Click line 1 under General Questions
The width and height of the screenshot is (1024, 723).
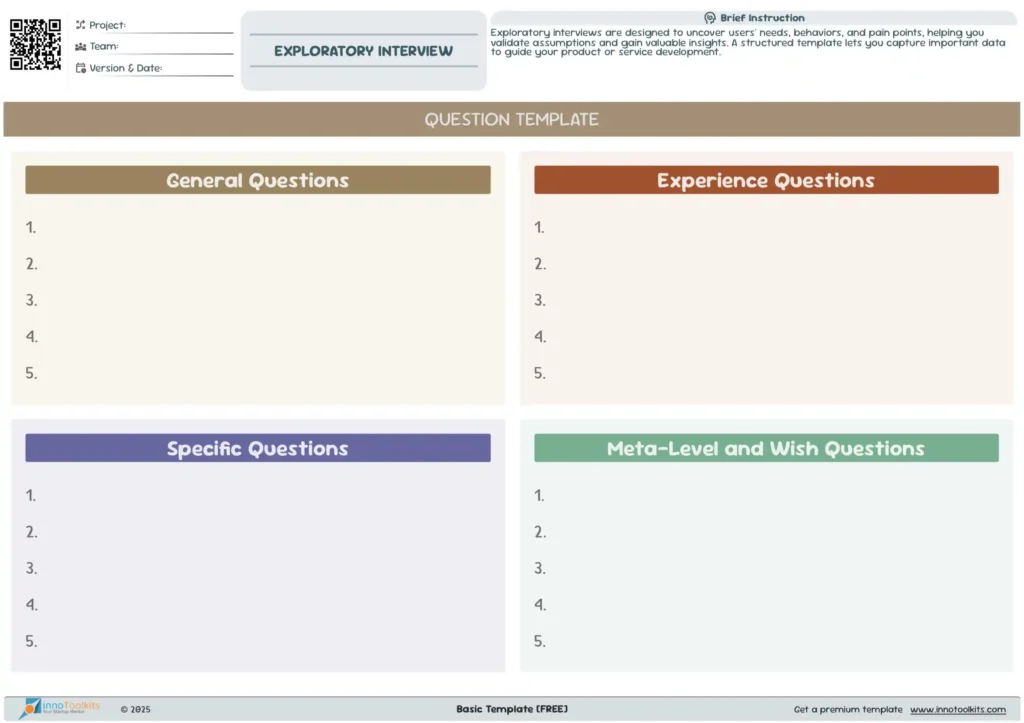[x=260, y=228]
